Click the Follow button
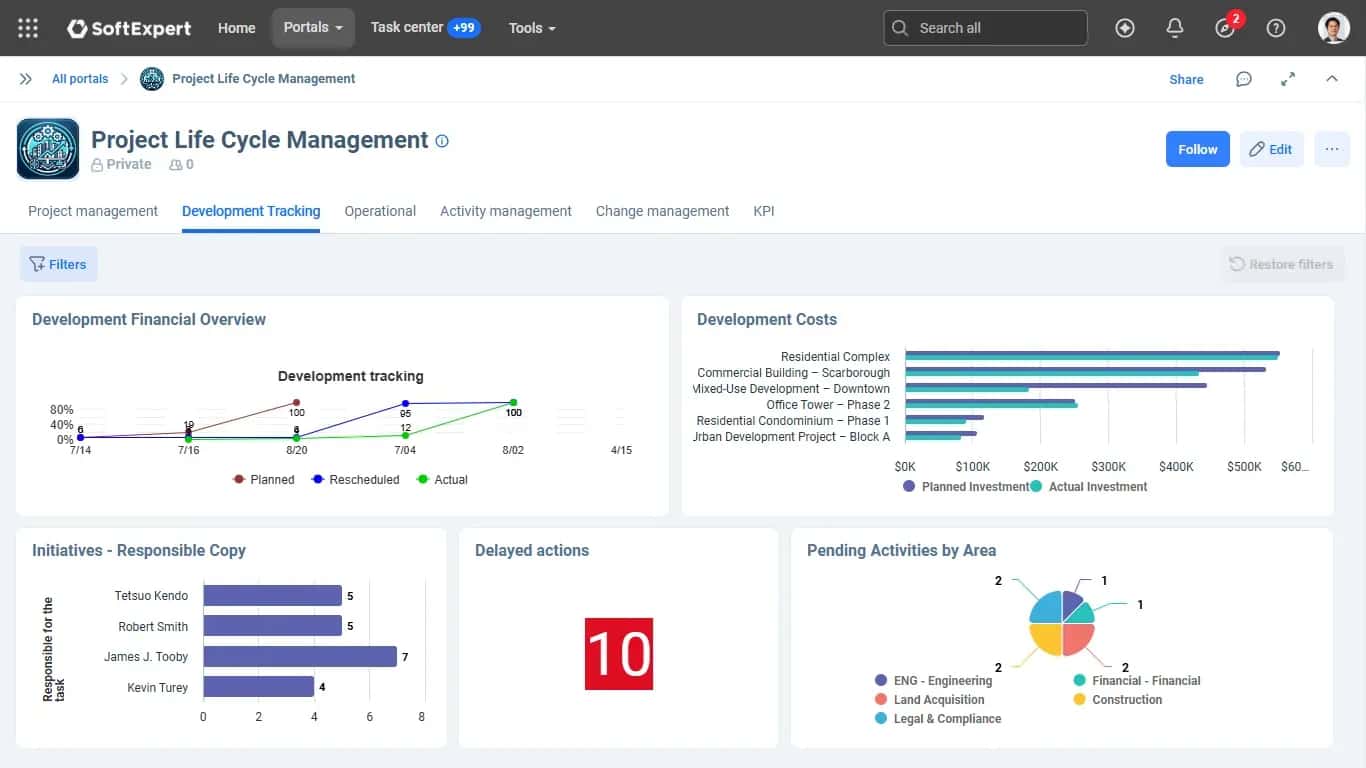The height and width of the screenshot is (768, 1366). [x=1198, y=149]
